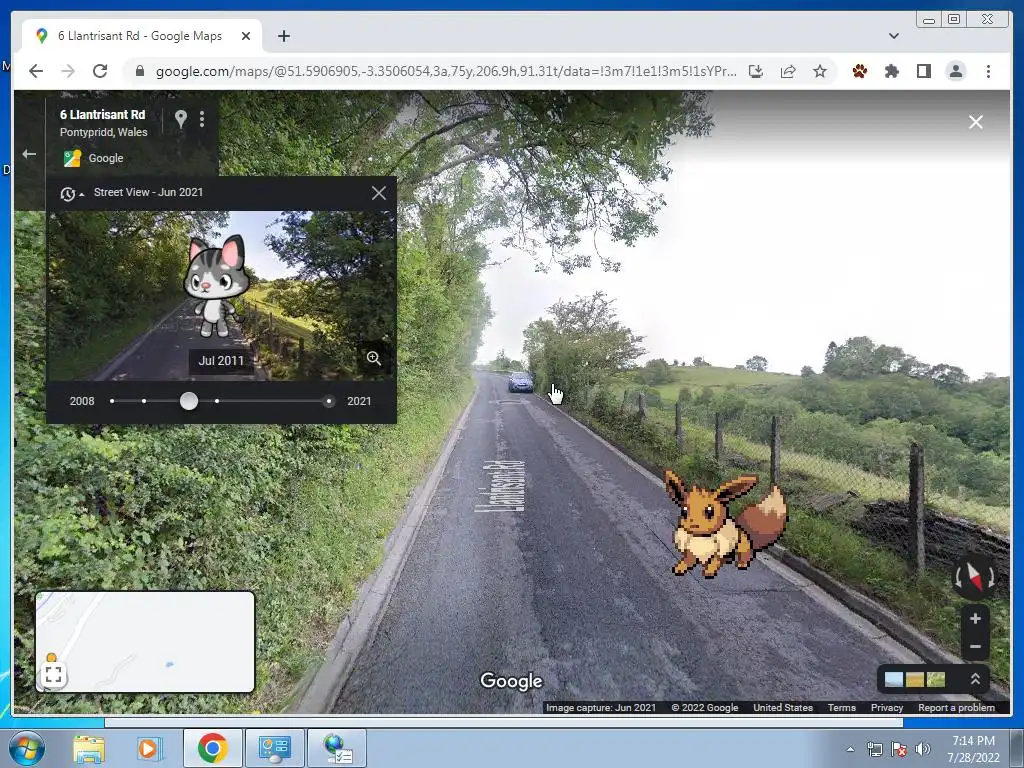The image size is (1024, 768).
Task: Open the Jul 2011 preview thumbnail
Action: (221, 295)
